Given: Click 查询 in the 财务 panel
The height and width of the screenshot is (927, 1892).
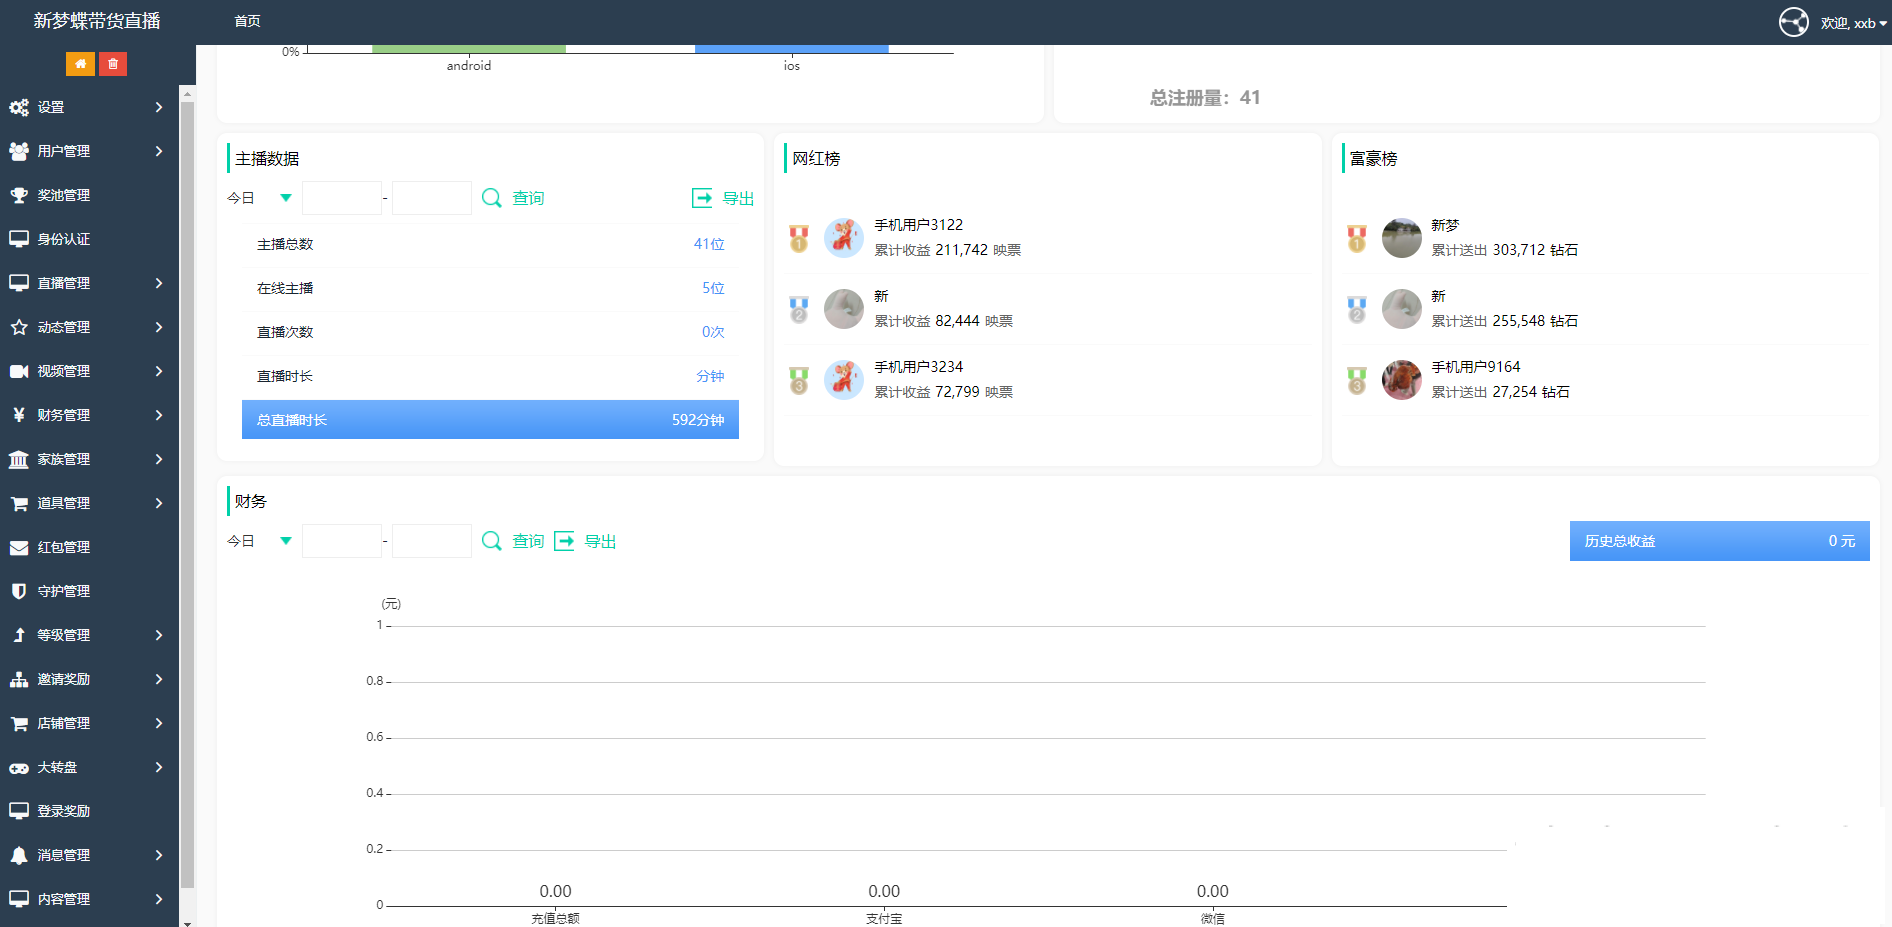Looking at the screenshot, I should [x=528, y=541].
